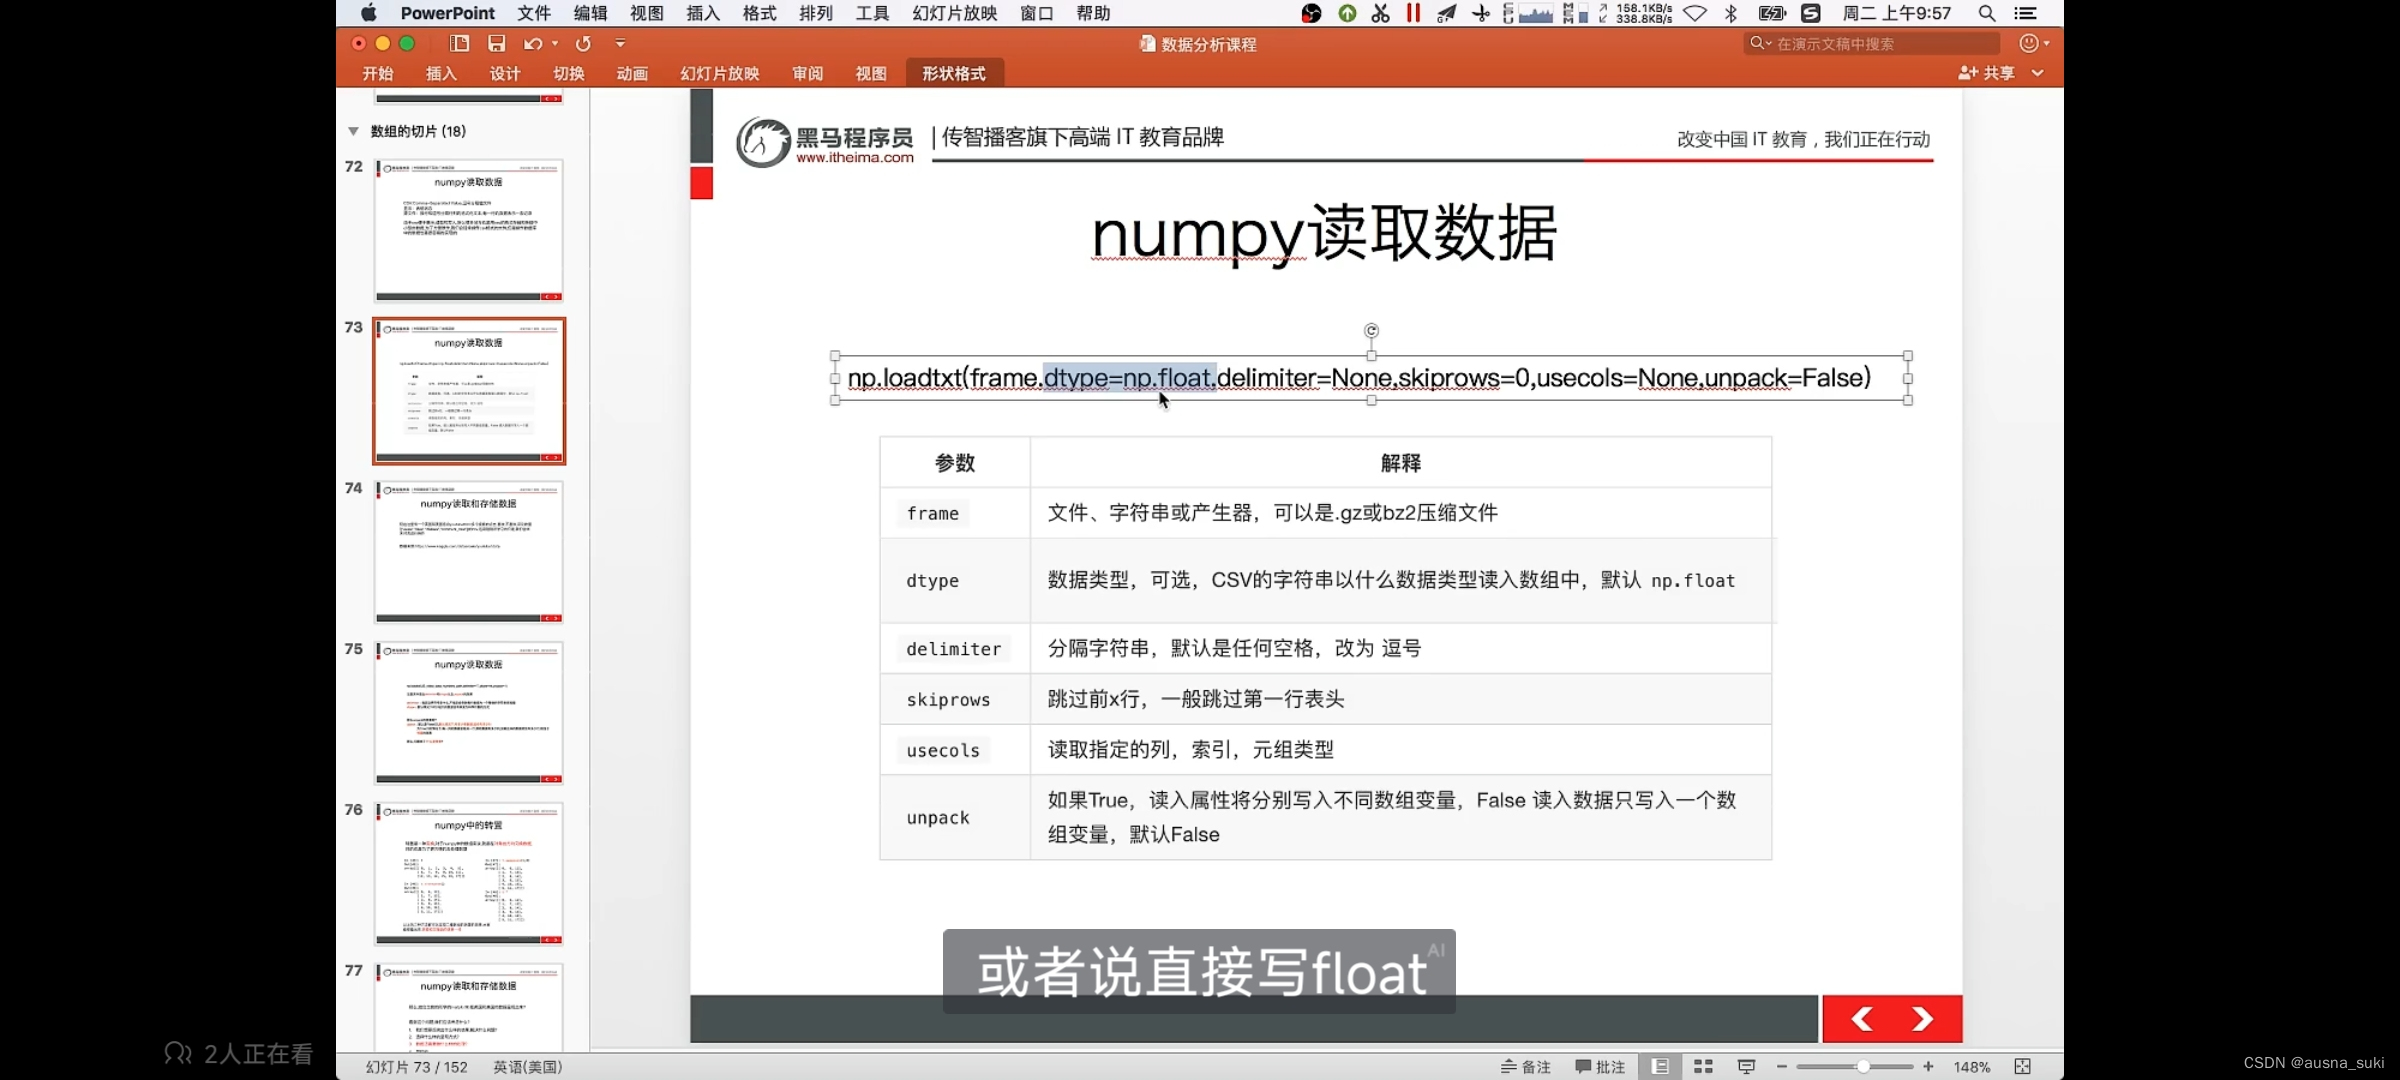Open the Undo dropdown arrow

tap(553, 43)
